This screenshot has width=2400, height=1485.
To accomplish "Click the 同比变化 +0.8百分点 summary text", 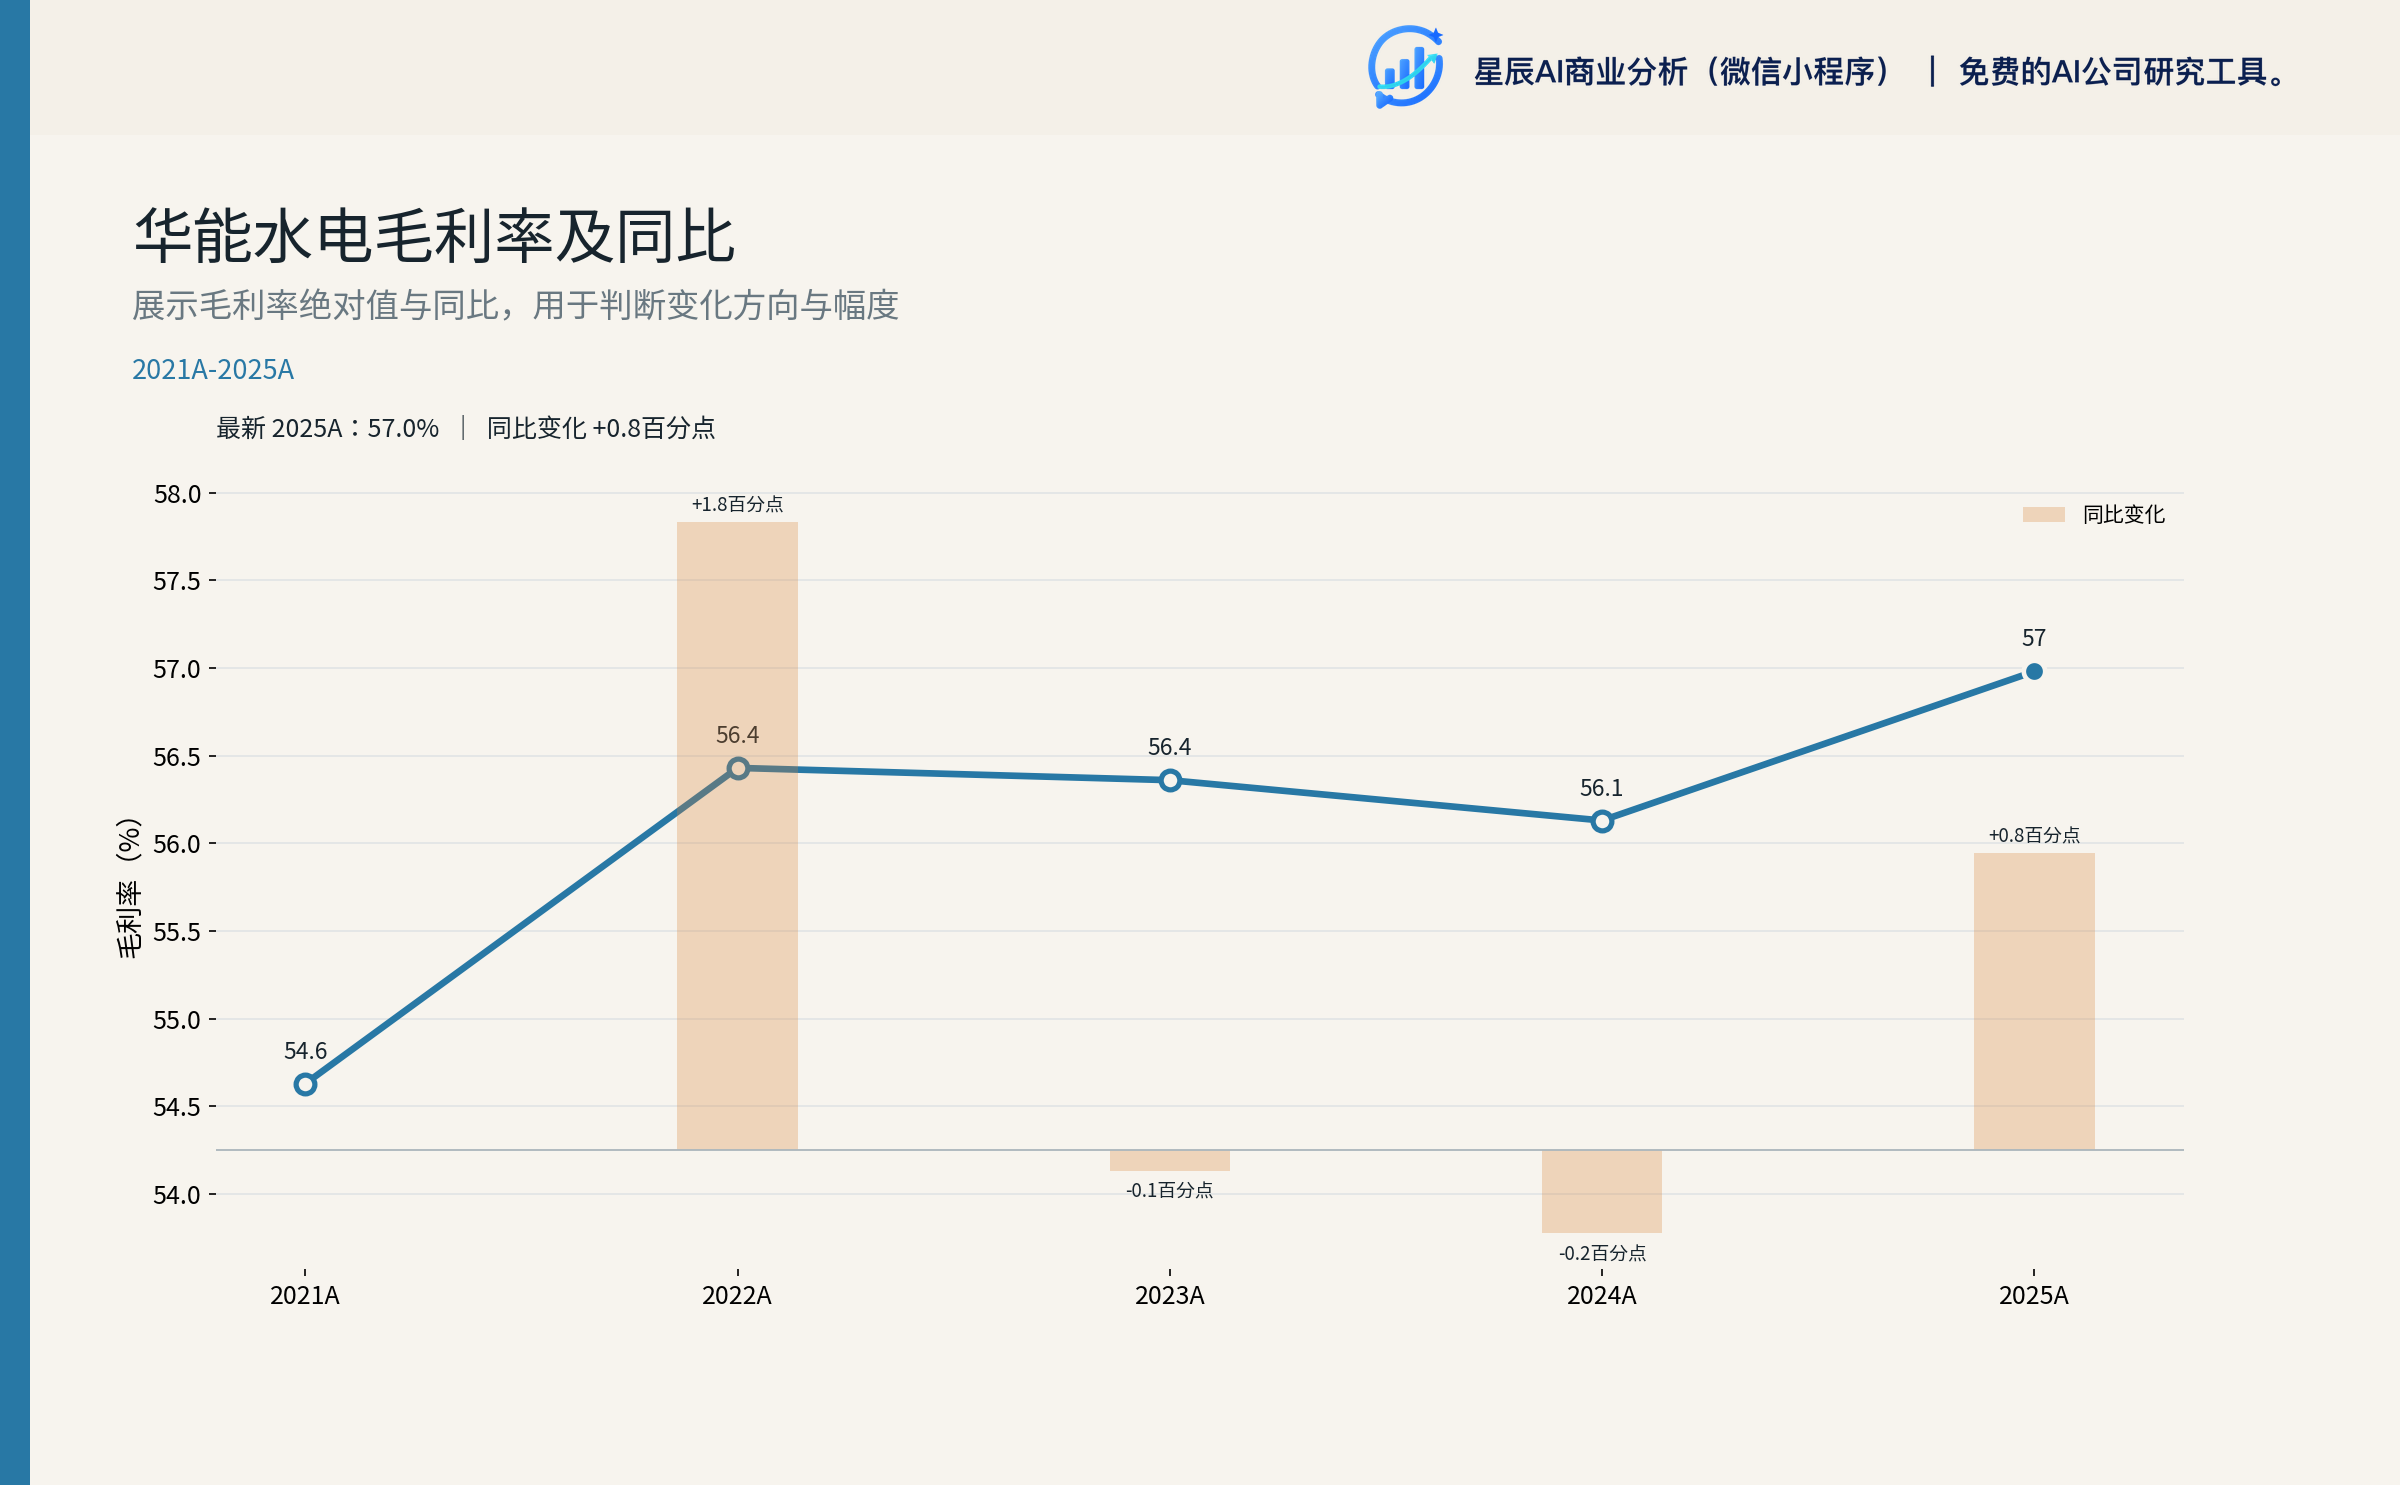I will pos(601,428).
